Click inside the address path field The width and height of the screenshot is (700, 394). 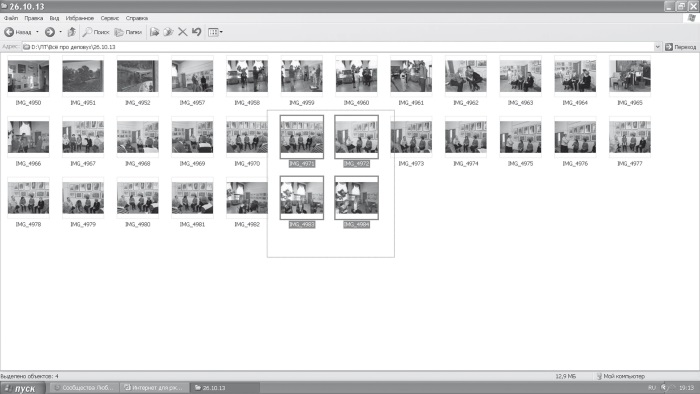point(338,47)
